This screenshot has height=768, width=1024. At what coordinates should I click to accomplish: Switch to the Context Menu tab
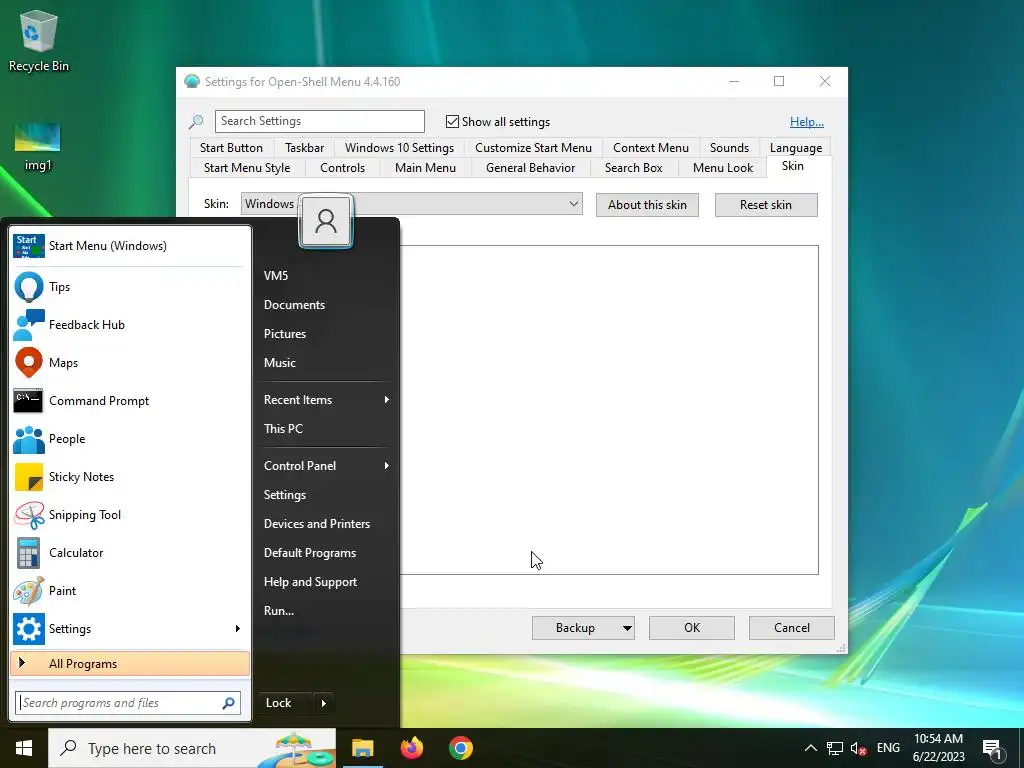[650, 148]
